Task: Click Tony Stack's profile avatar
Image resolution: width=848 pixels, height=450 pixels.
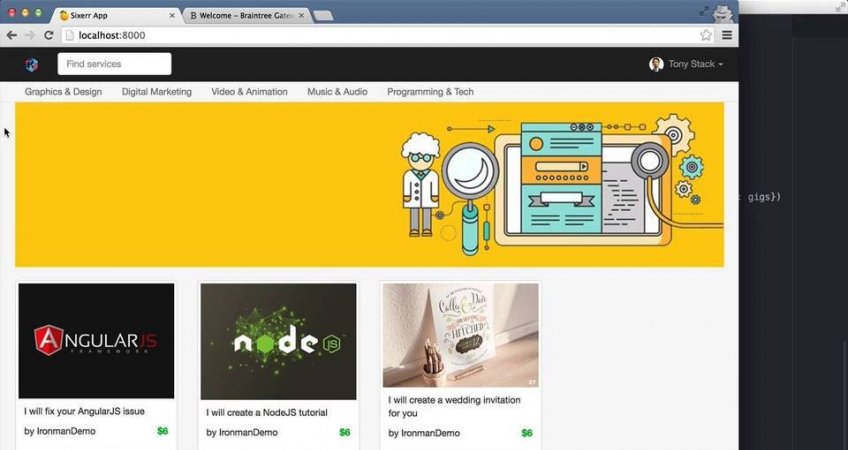Action: 656,64
